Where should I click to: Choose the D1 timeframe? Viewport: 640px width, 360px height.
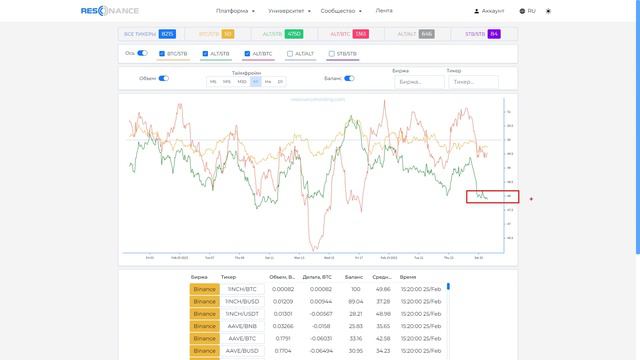280,82
